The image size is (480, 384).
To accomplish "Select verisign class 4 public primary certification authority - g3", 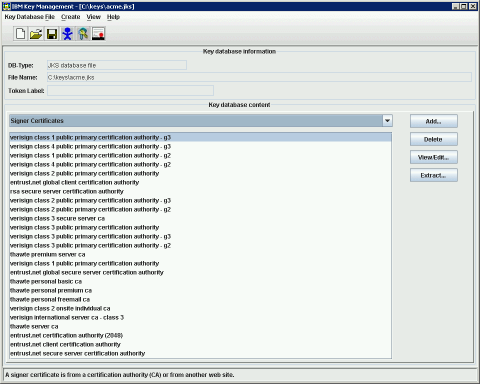I will [x=200, y=146].
